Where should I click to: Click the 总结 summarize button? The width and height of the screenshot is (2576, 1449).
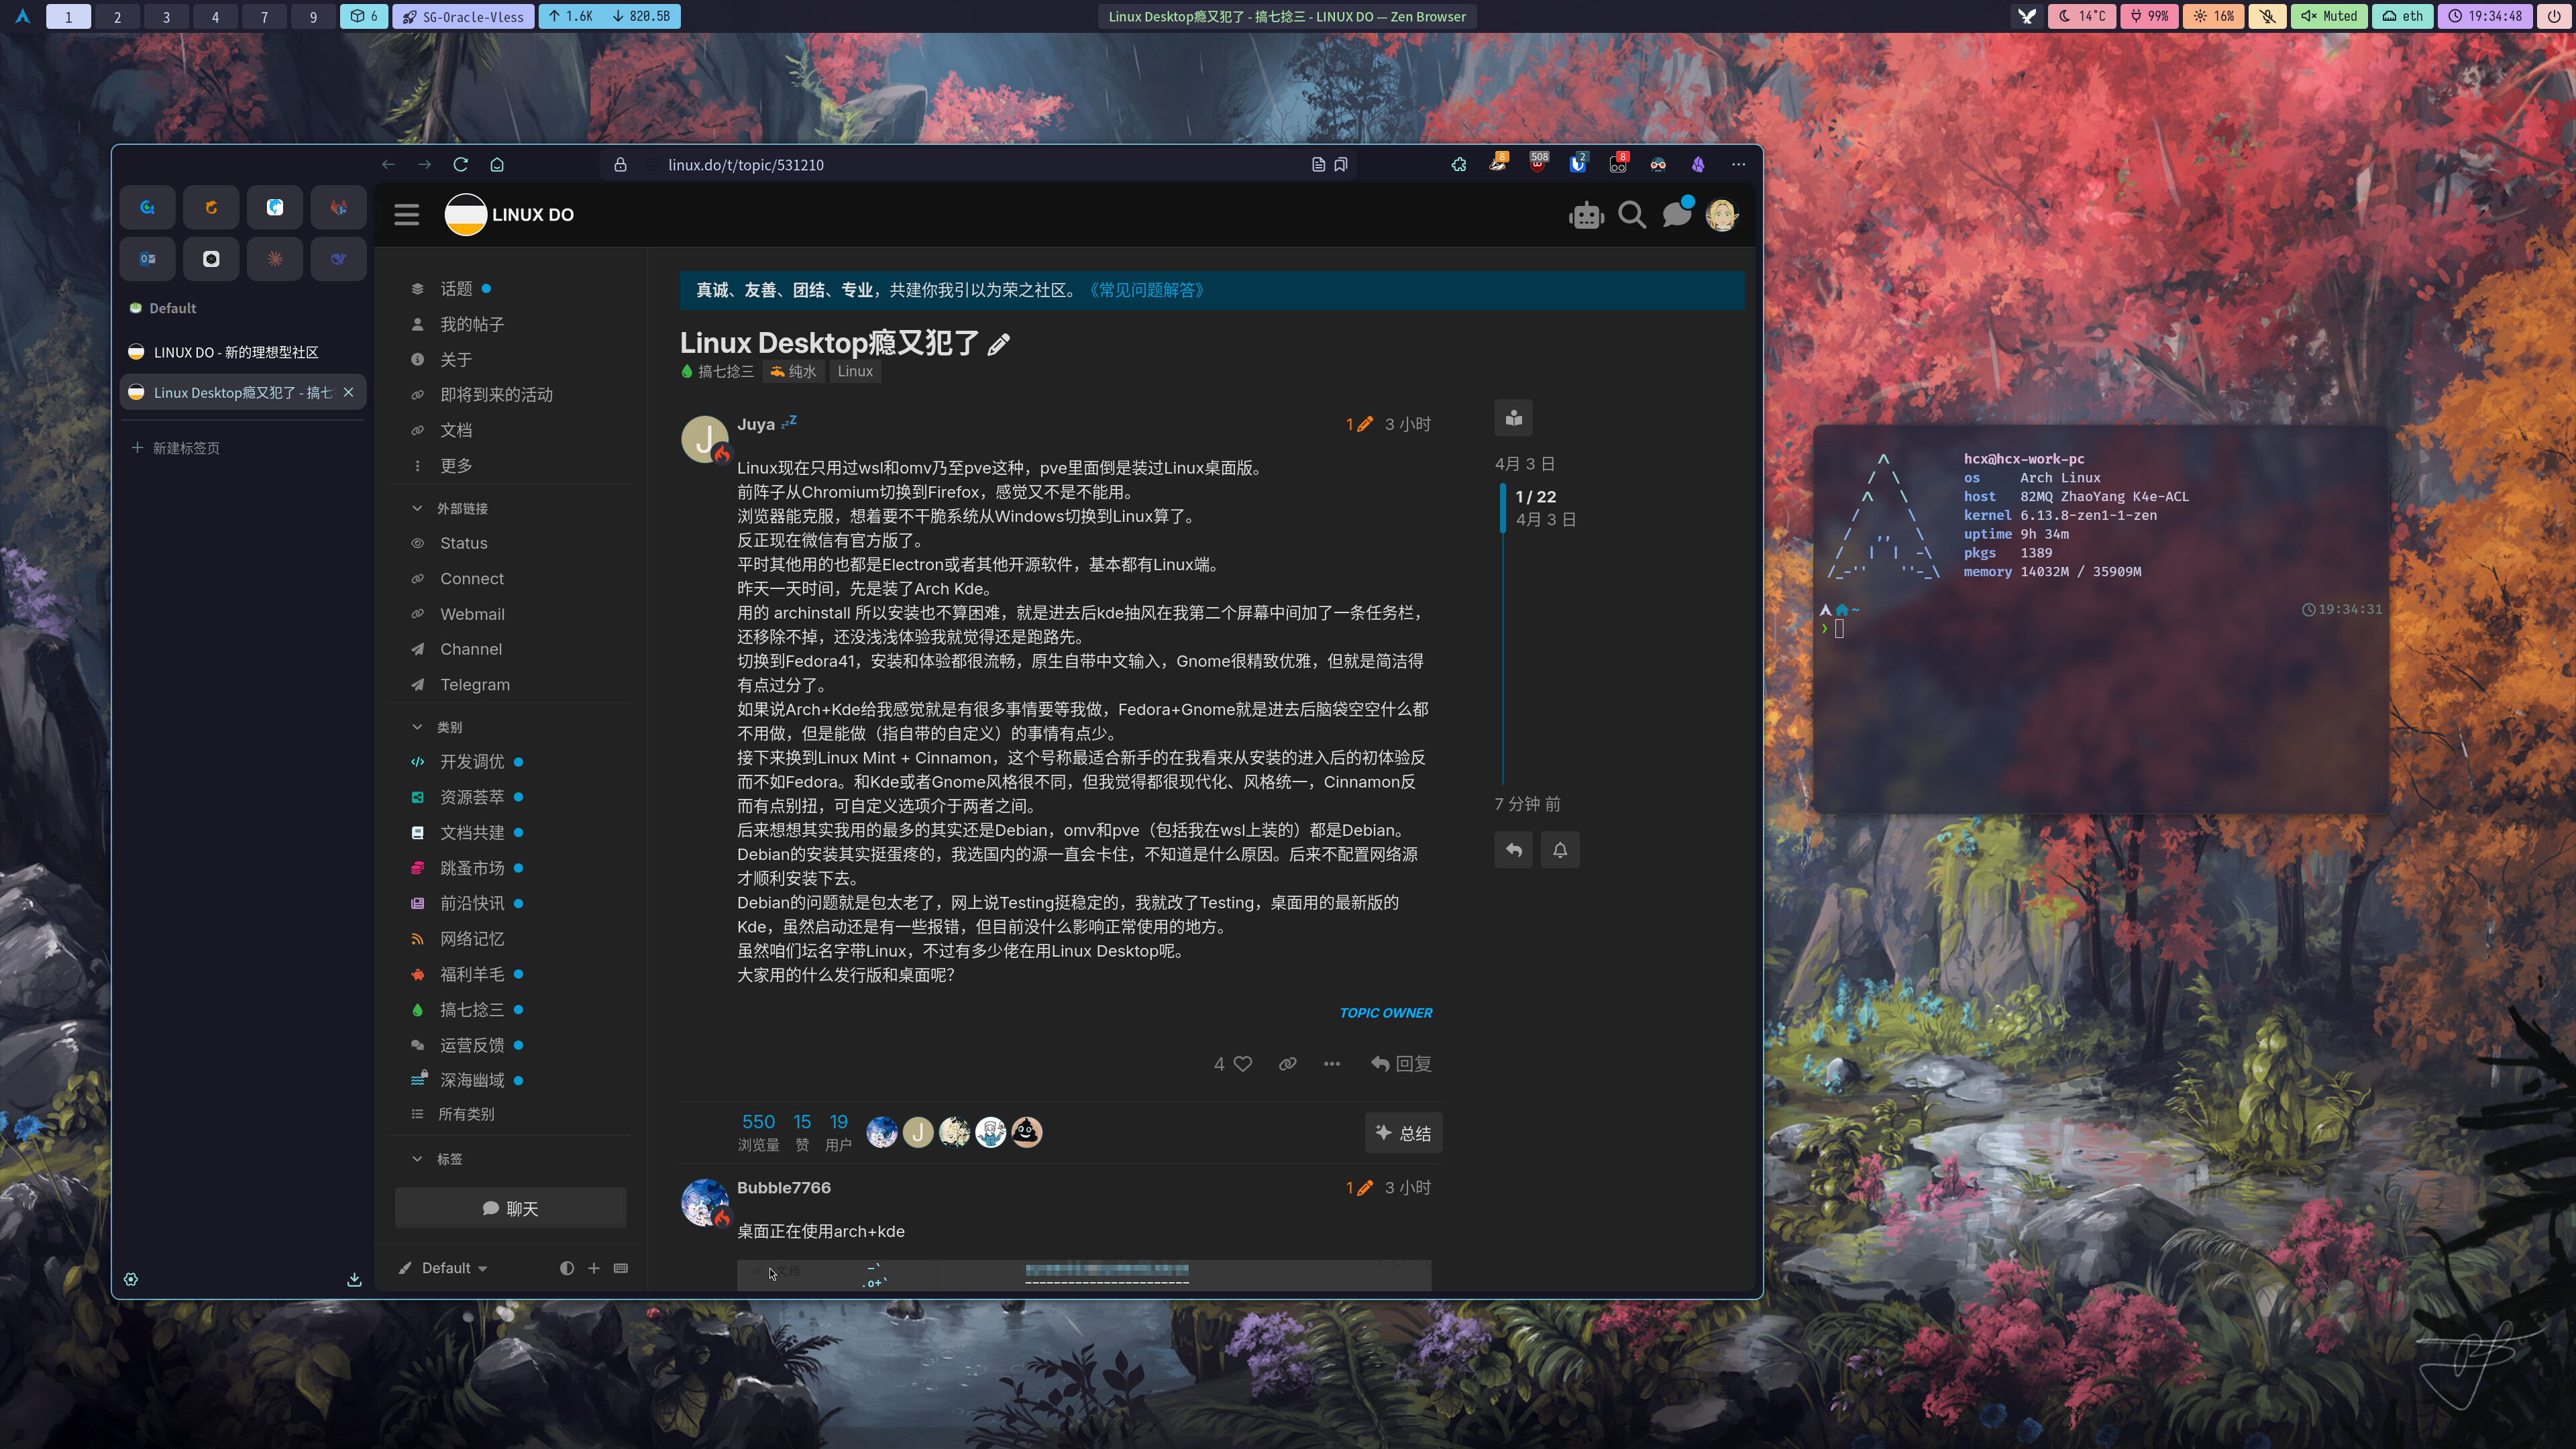[x=1403, y=1133]
